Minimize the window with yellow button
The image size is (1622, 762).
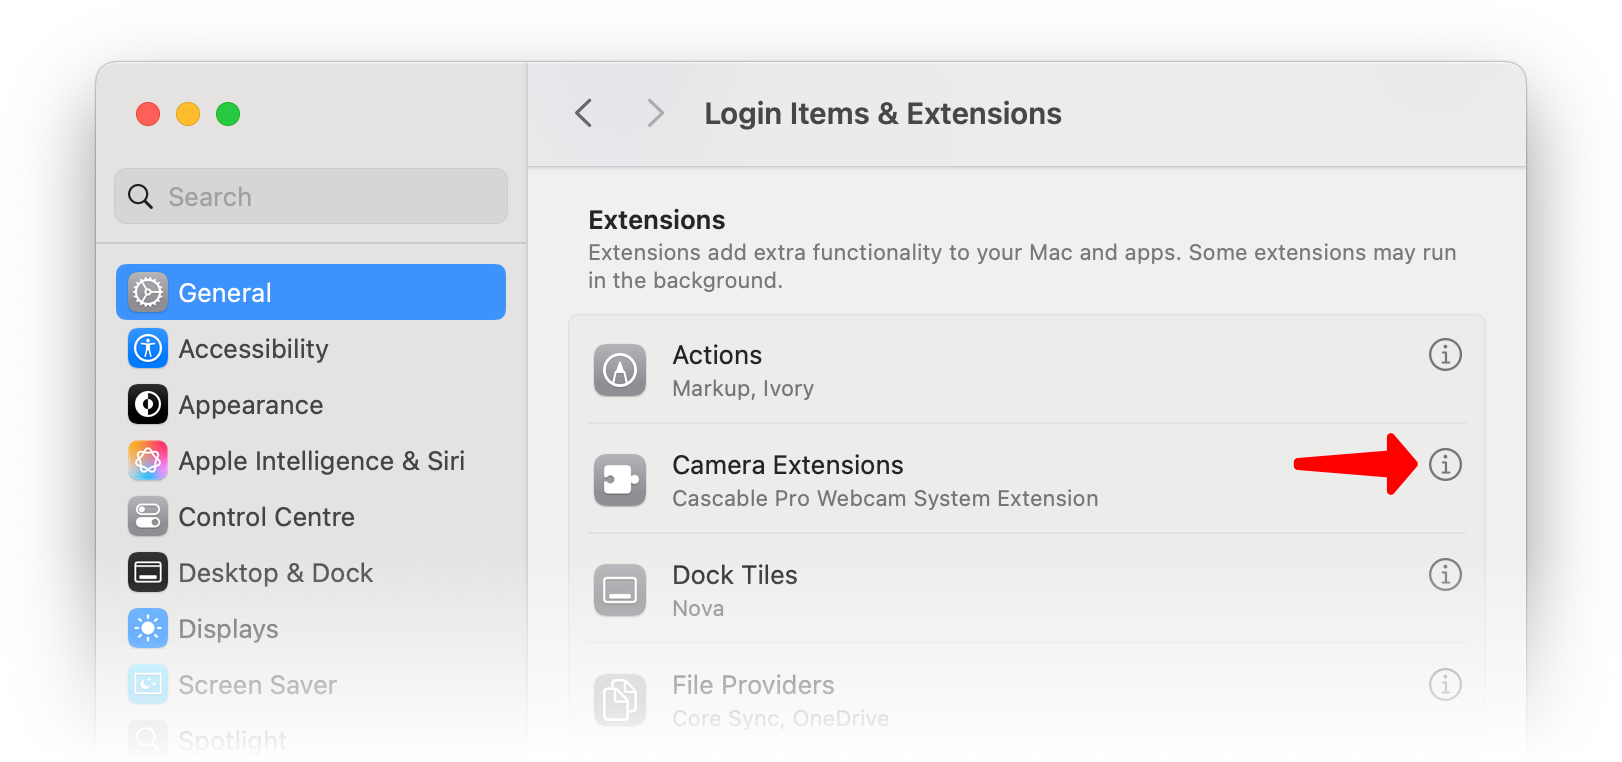188,114
